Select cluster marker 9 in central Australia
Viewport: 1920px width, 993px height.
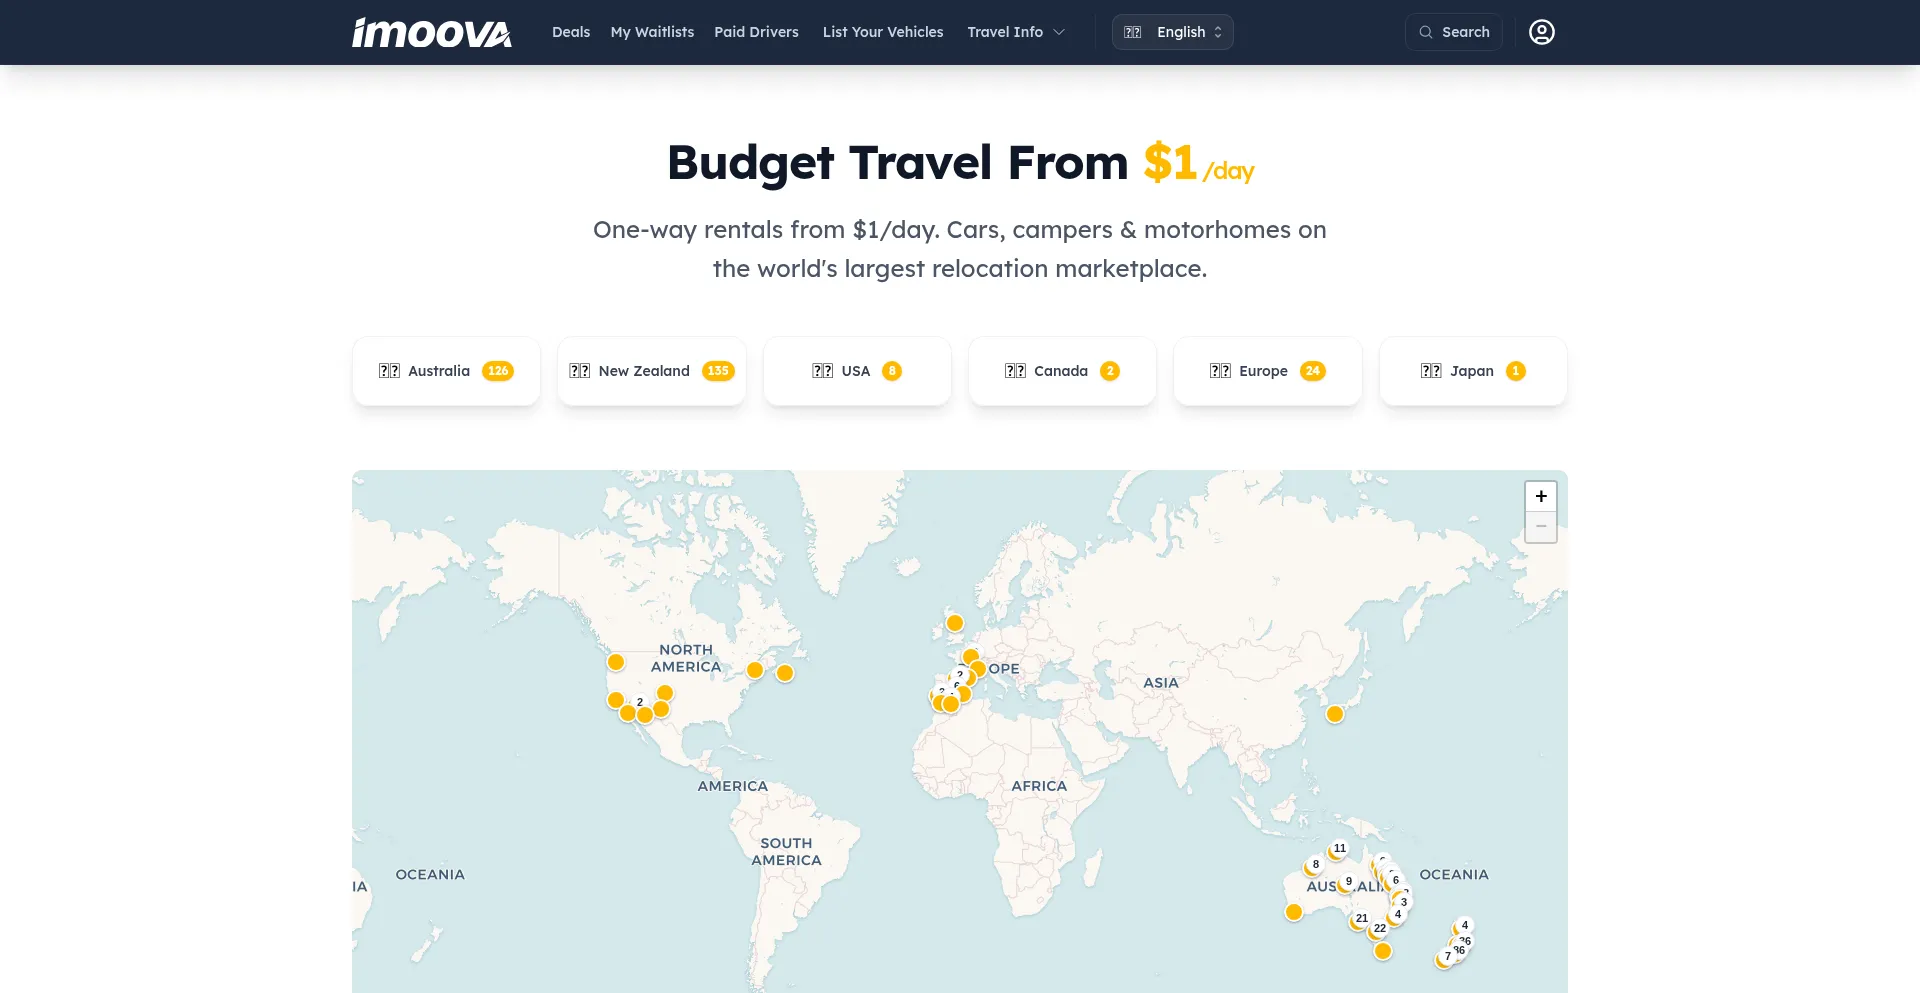(1348, 882)
